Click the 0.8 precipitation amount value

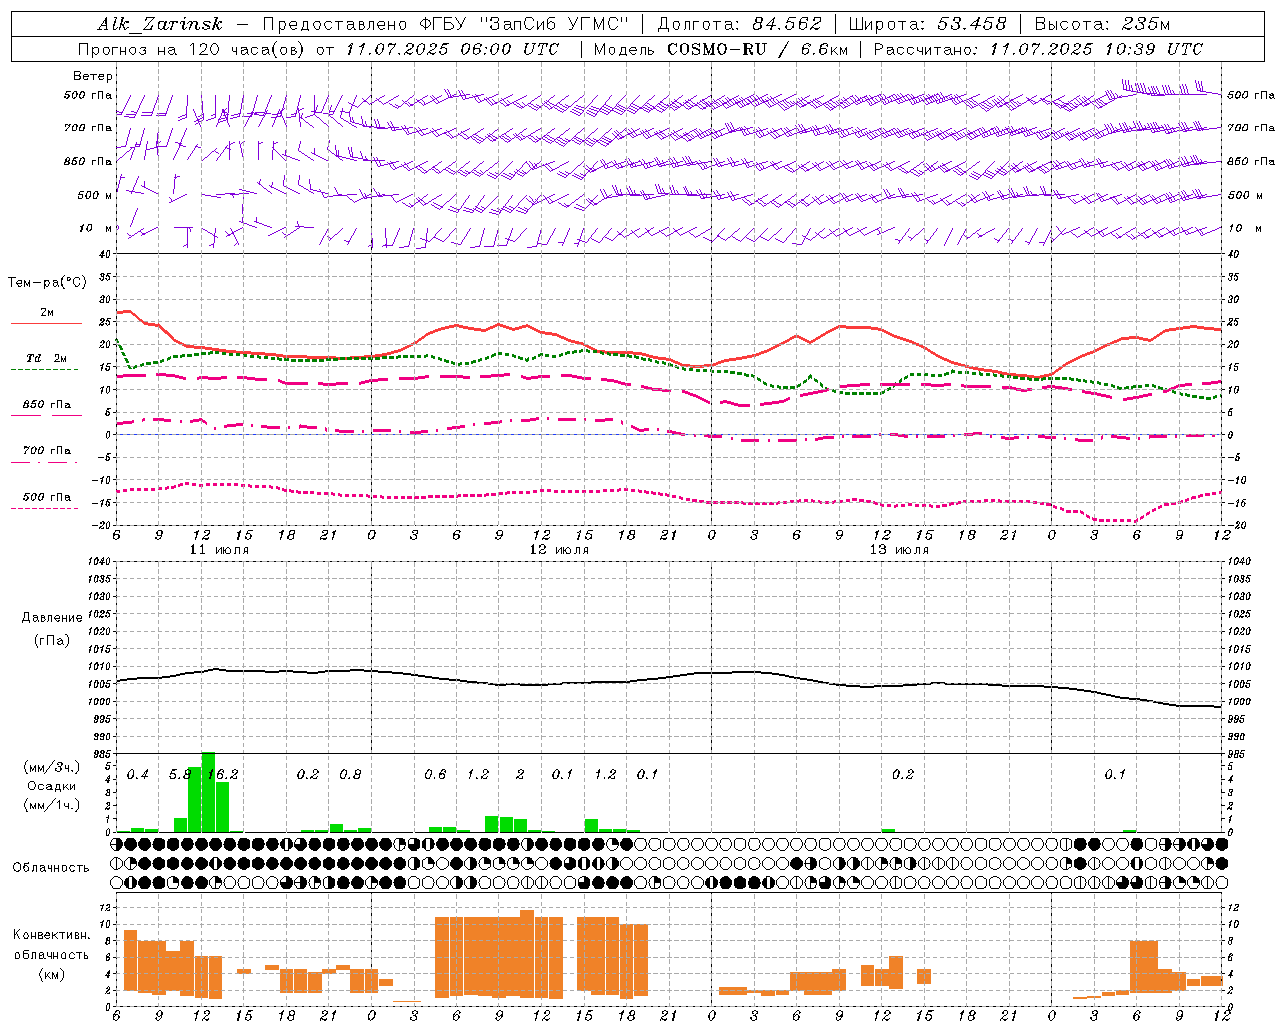coord(350,774)
